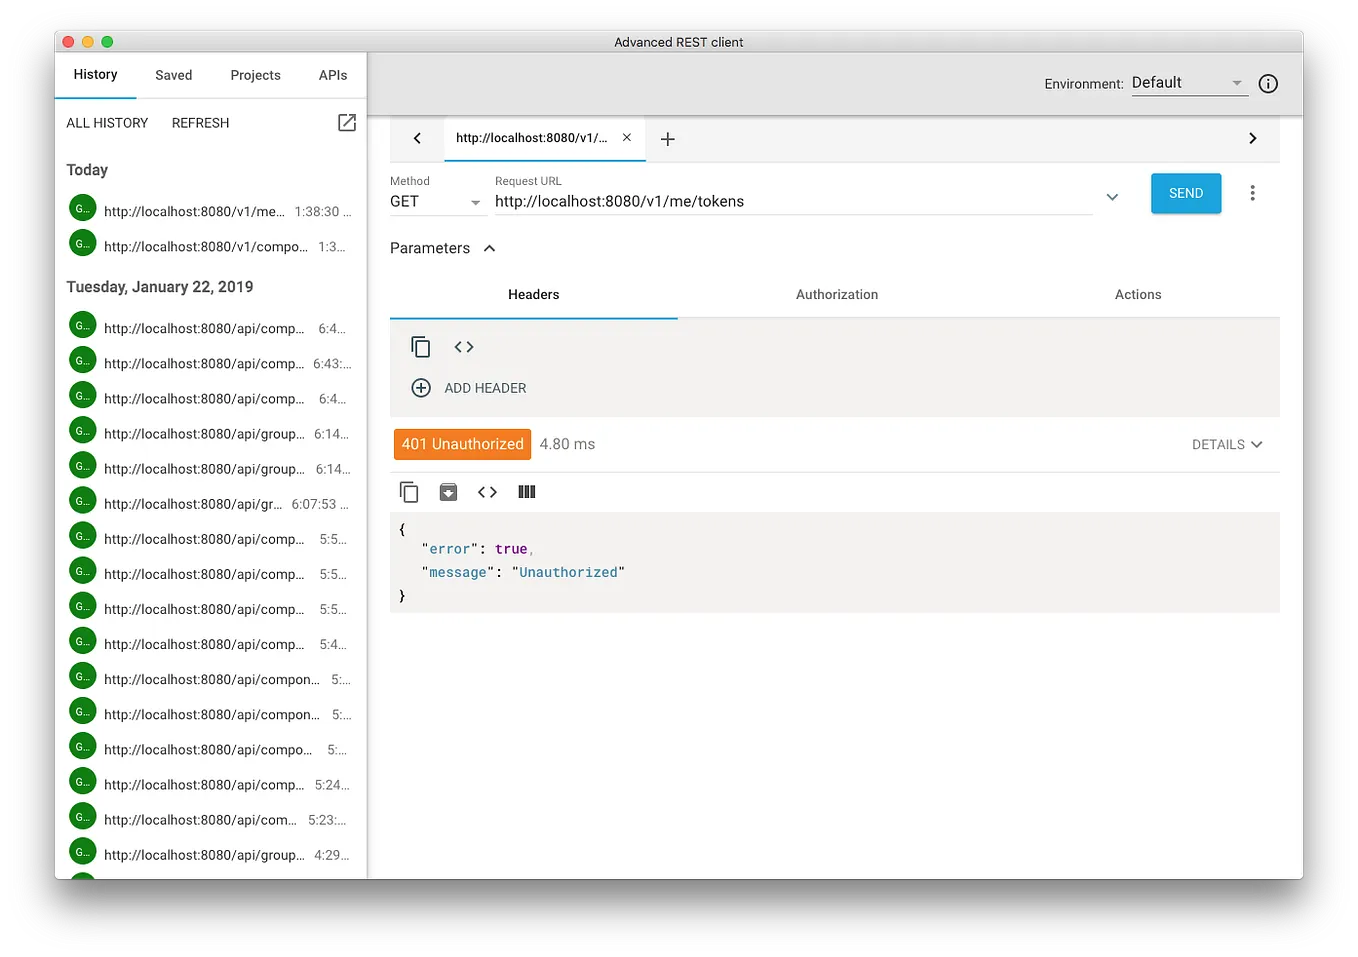The width and height of the screenshot is (1358, 957).
Task: Open the Default environment dropdown
Action: pyautogui.click(x=1237, y=84)
